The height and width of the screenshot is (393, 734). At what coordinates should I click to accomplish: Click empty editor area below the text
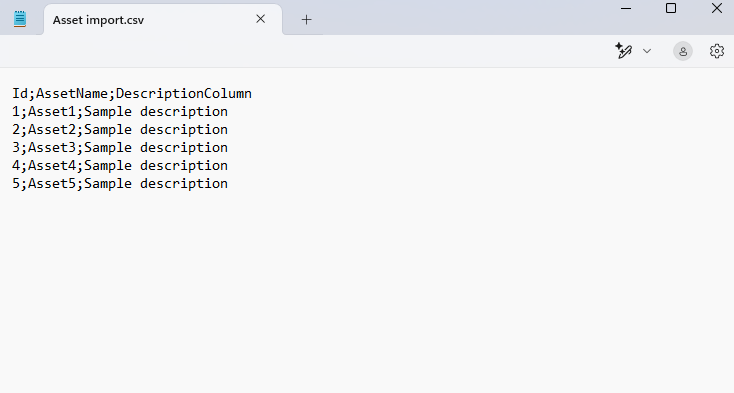tap(367, 290)
